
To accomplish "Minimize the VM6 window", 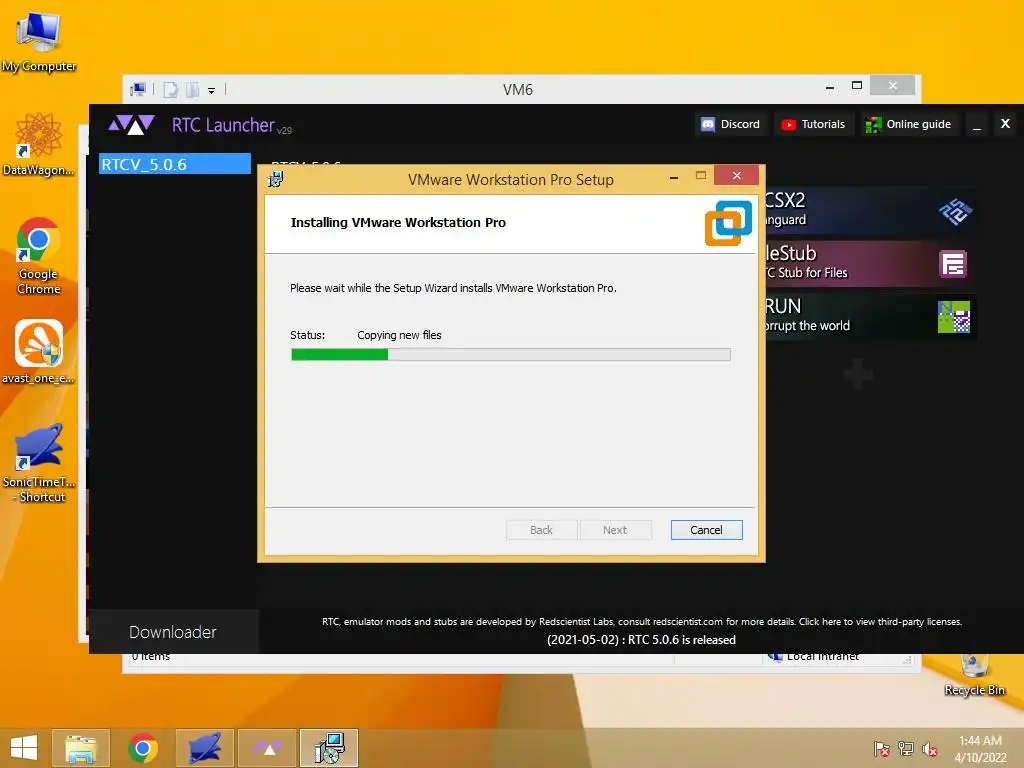I will (829, 87).
